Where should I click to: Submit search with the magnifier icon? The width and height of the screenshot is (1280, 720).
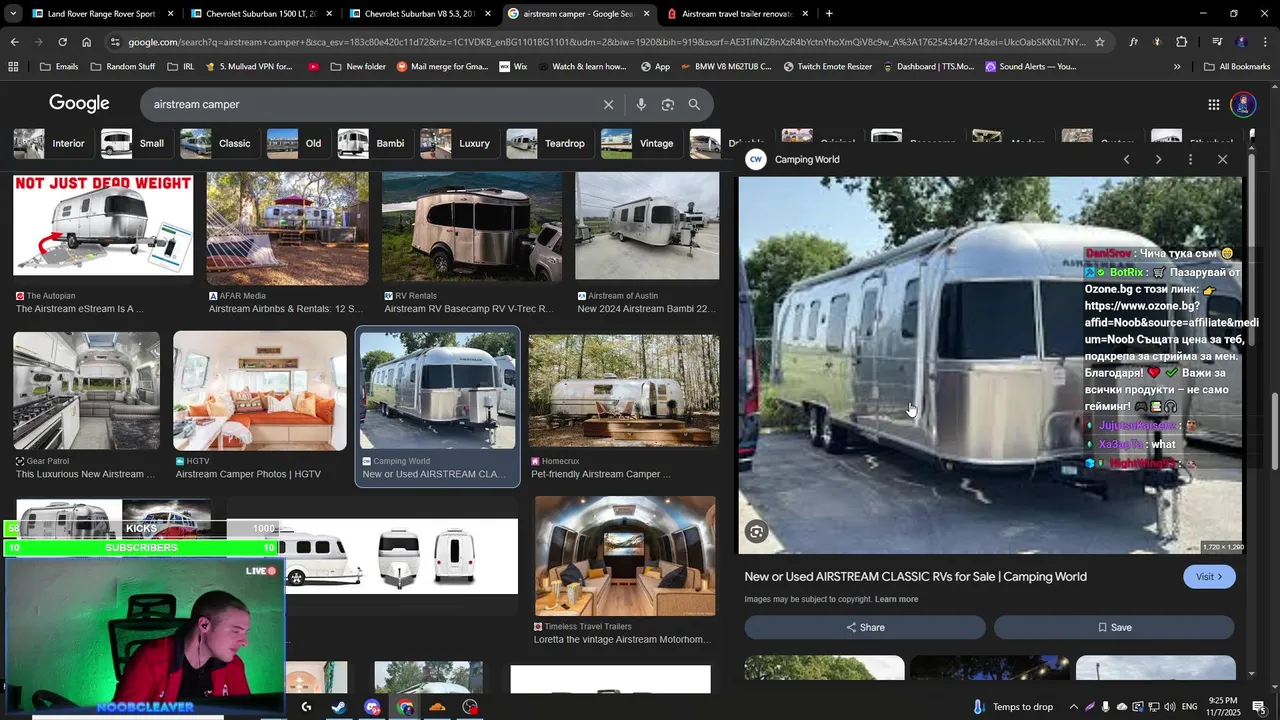tap(694, 104)
